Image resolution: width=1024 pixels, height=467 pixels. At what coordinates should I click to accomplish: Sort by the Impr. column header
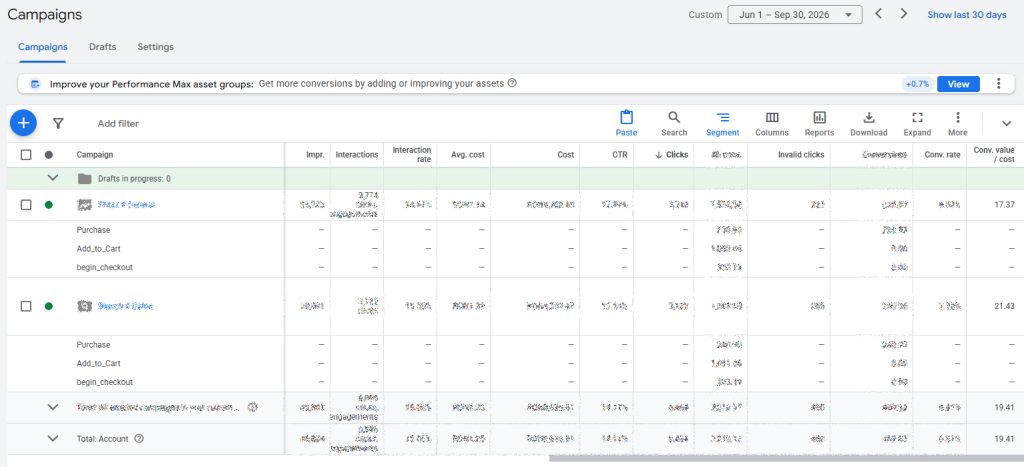pyautogui.click(x=315, y=155)
